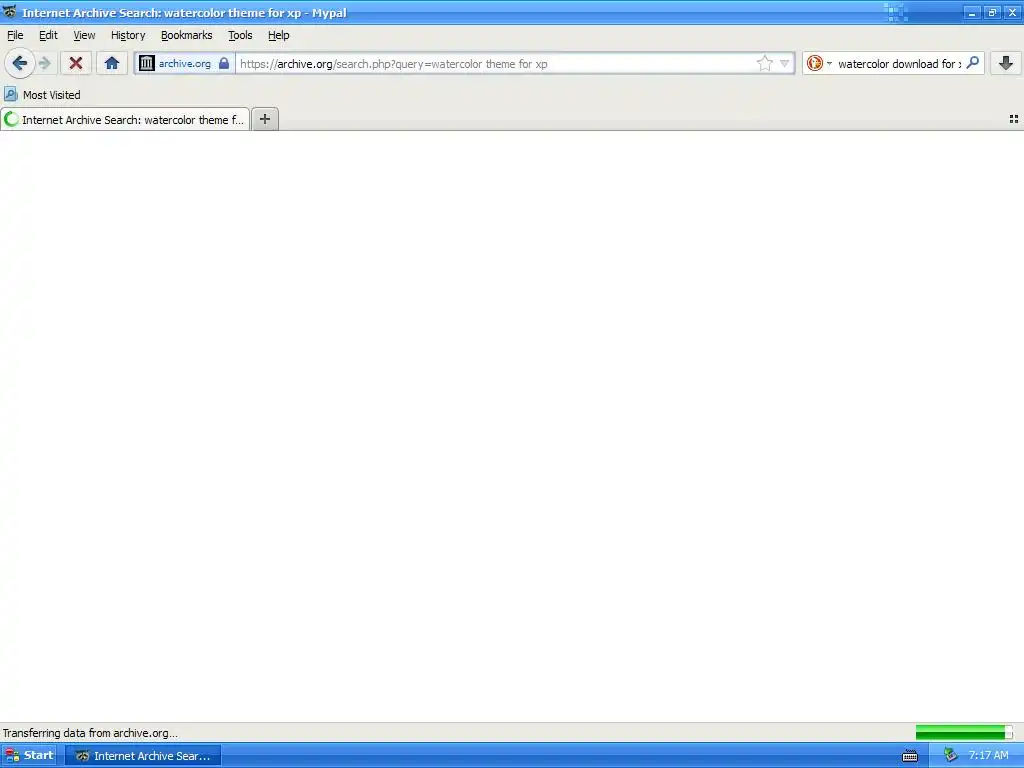Image resolution: width=1024 pixels, height=768 pixels.
Task: Click the forward arrow navigation button
Action: 44,63
